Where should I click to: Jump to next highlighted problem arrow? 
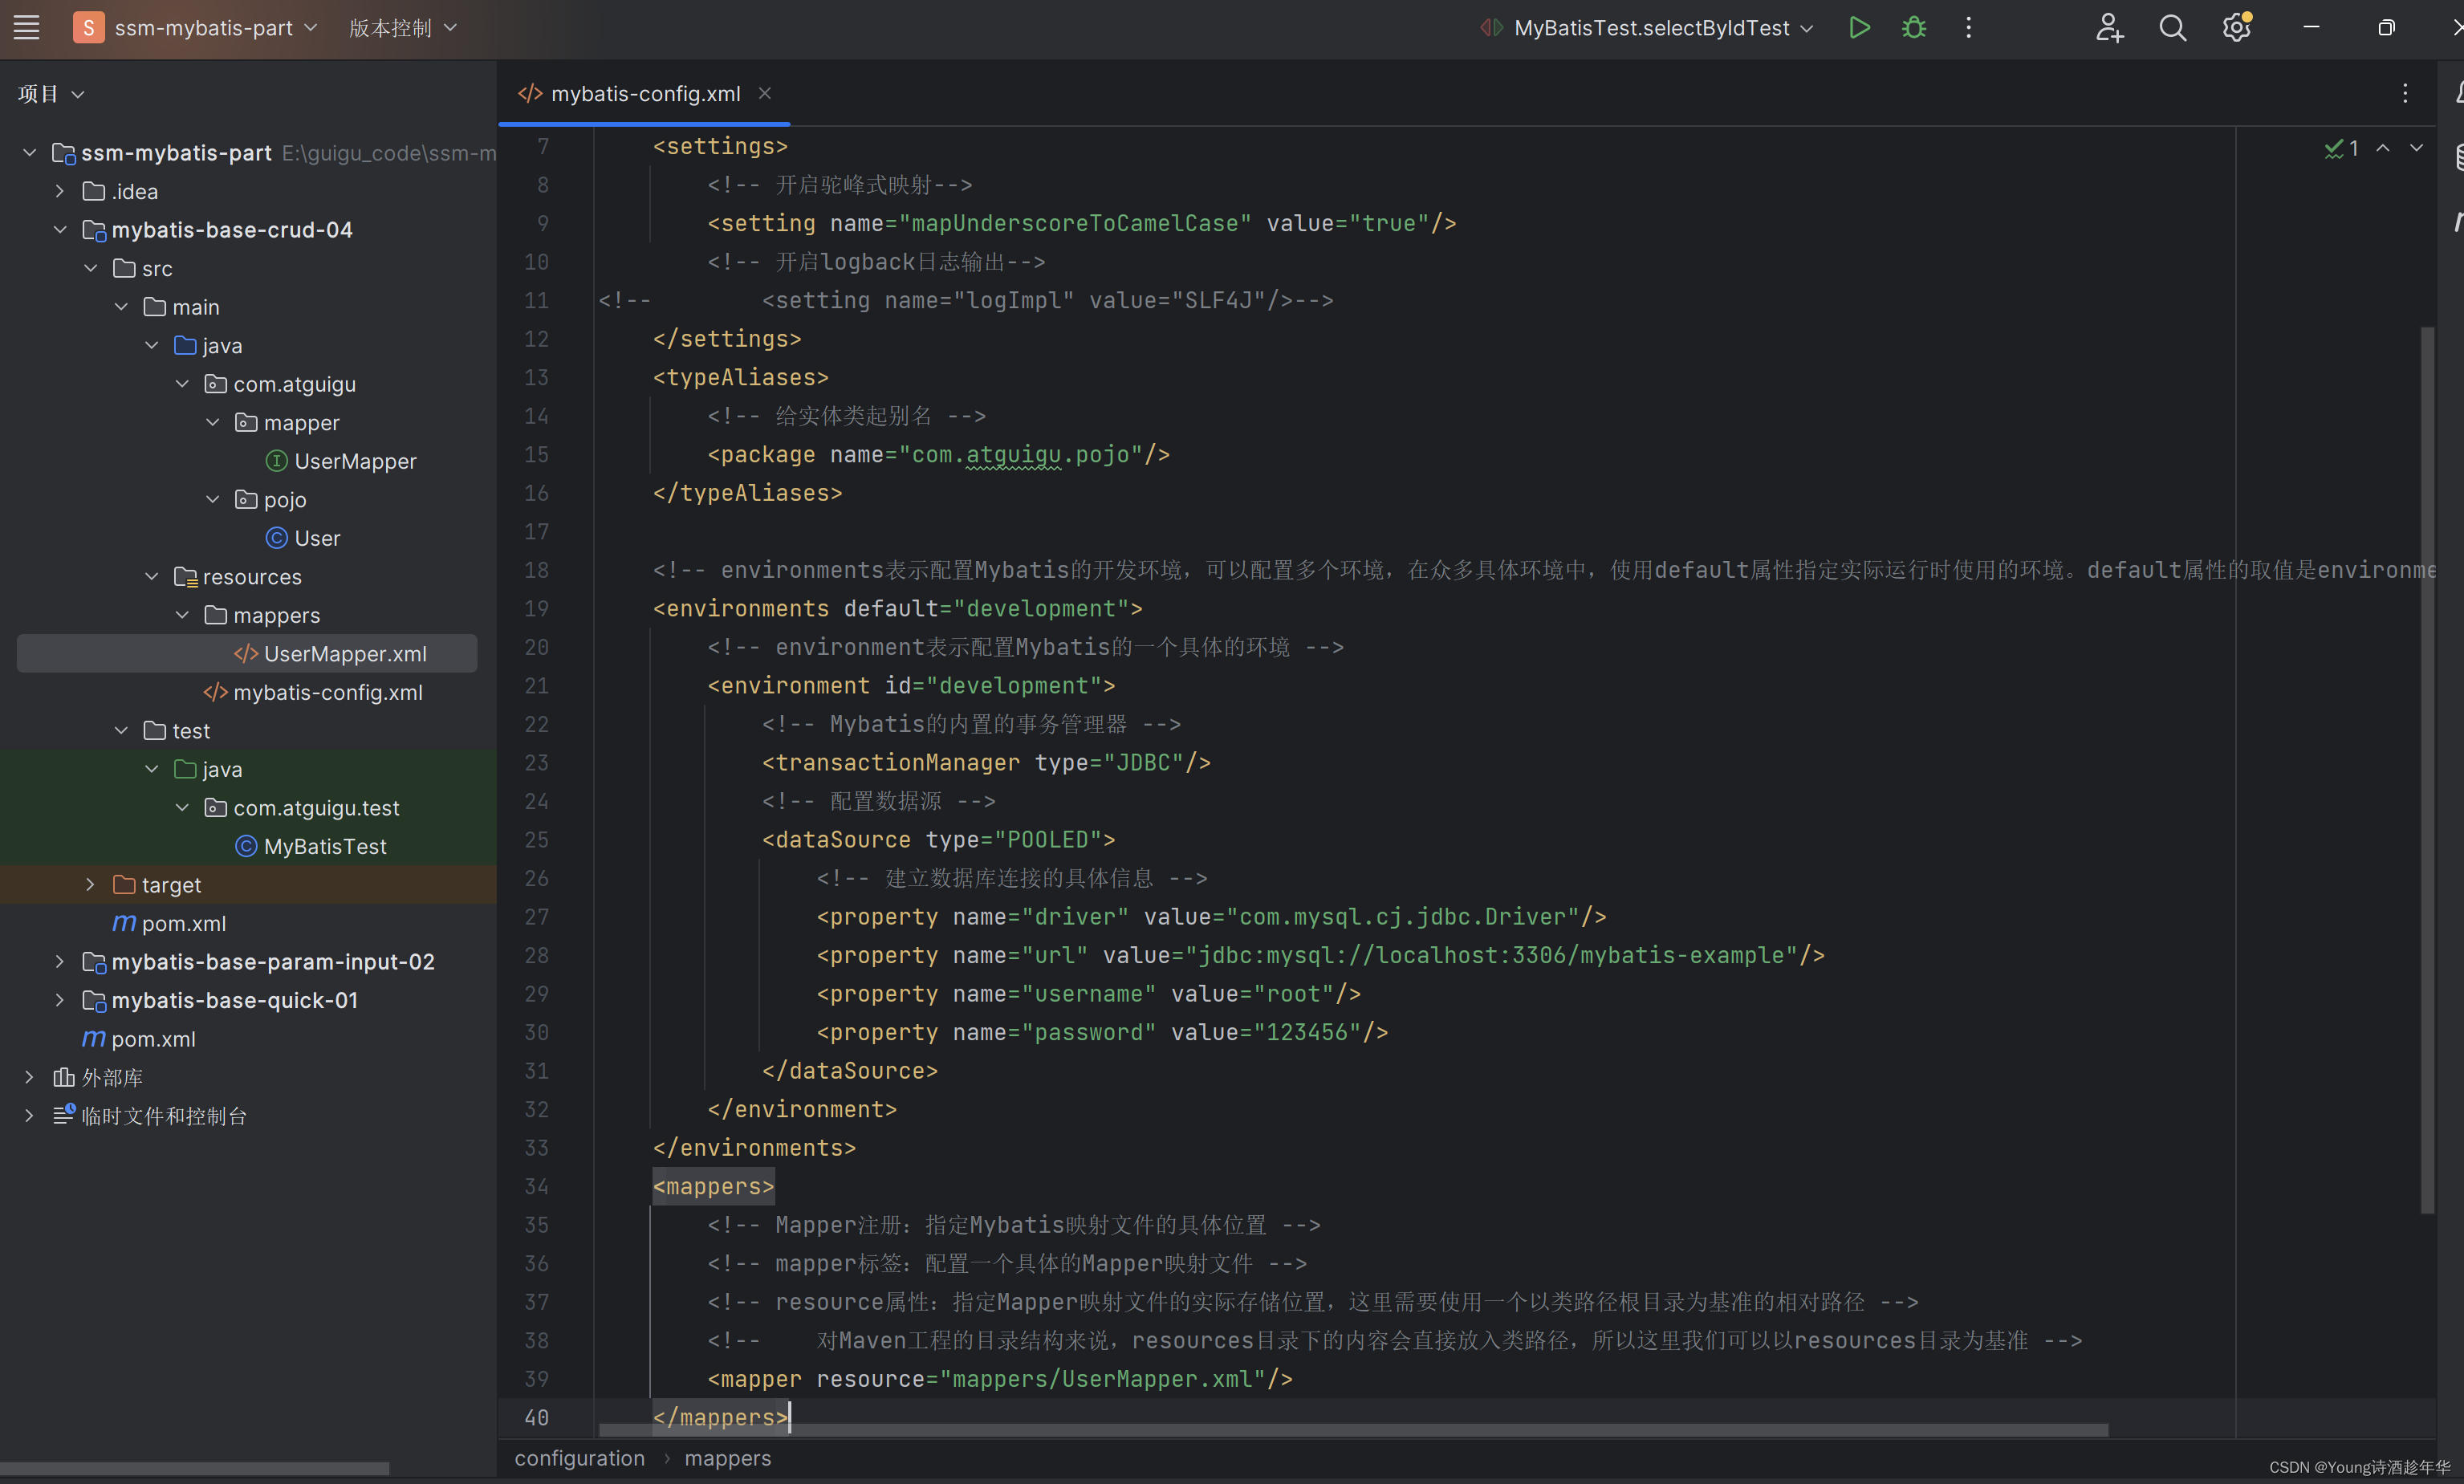click(x=2416, y=148)
